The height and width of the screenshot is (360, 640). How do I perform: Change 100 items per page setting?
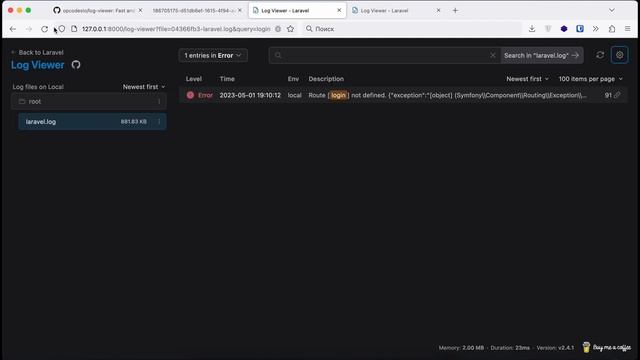click(590, 79)
